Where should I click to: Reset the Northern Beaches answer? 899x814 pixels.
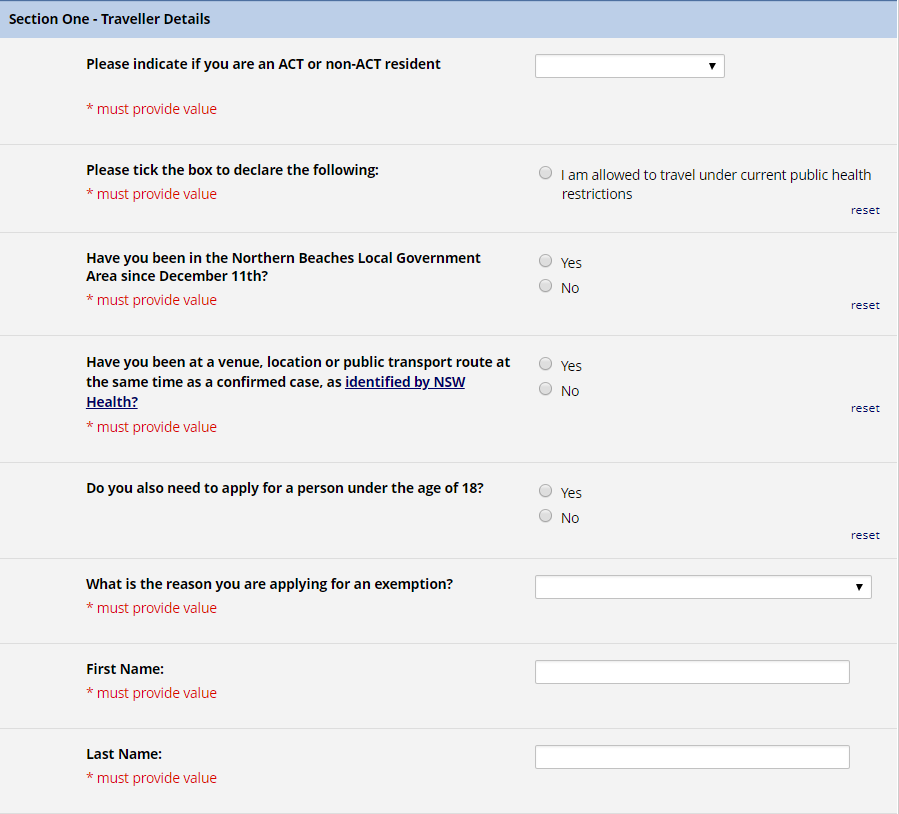(865, 306)
